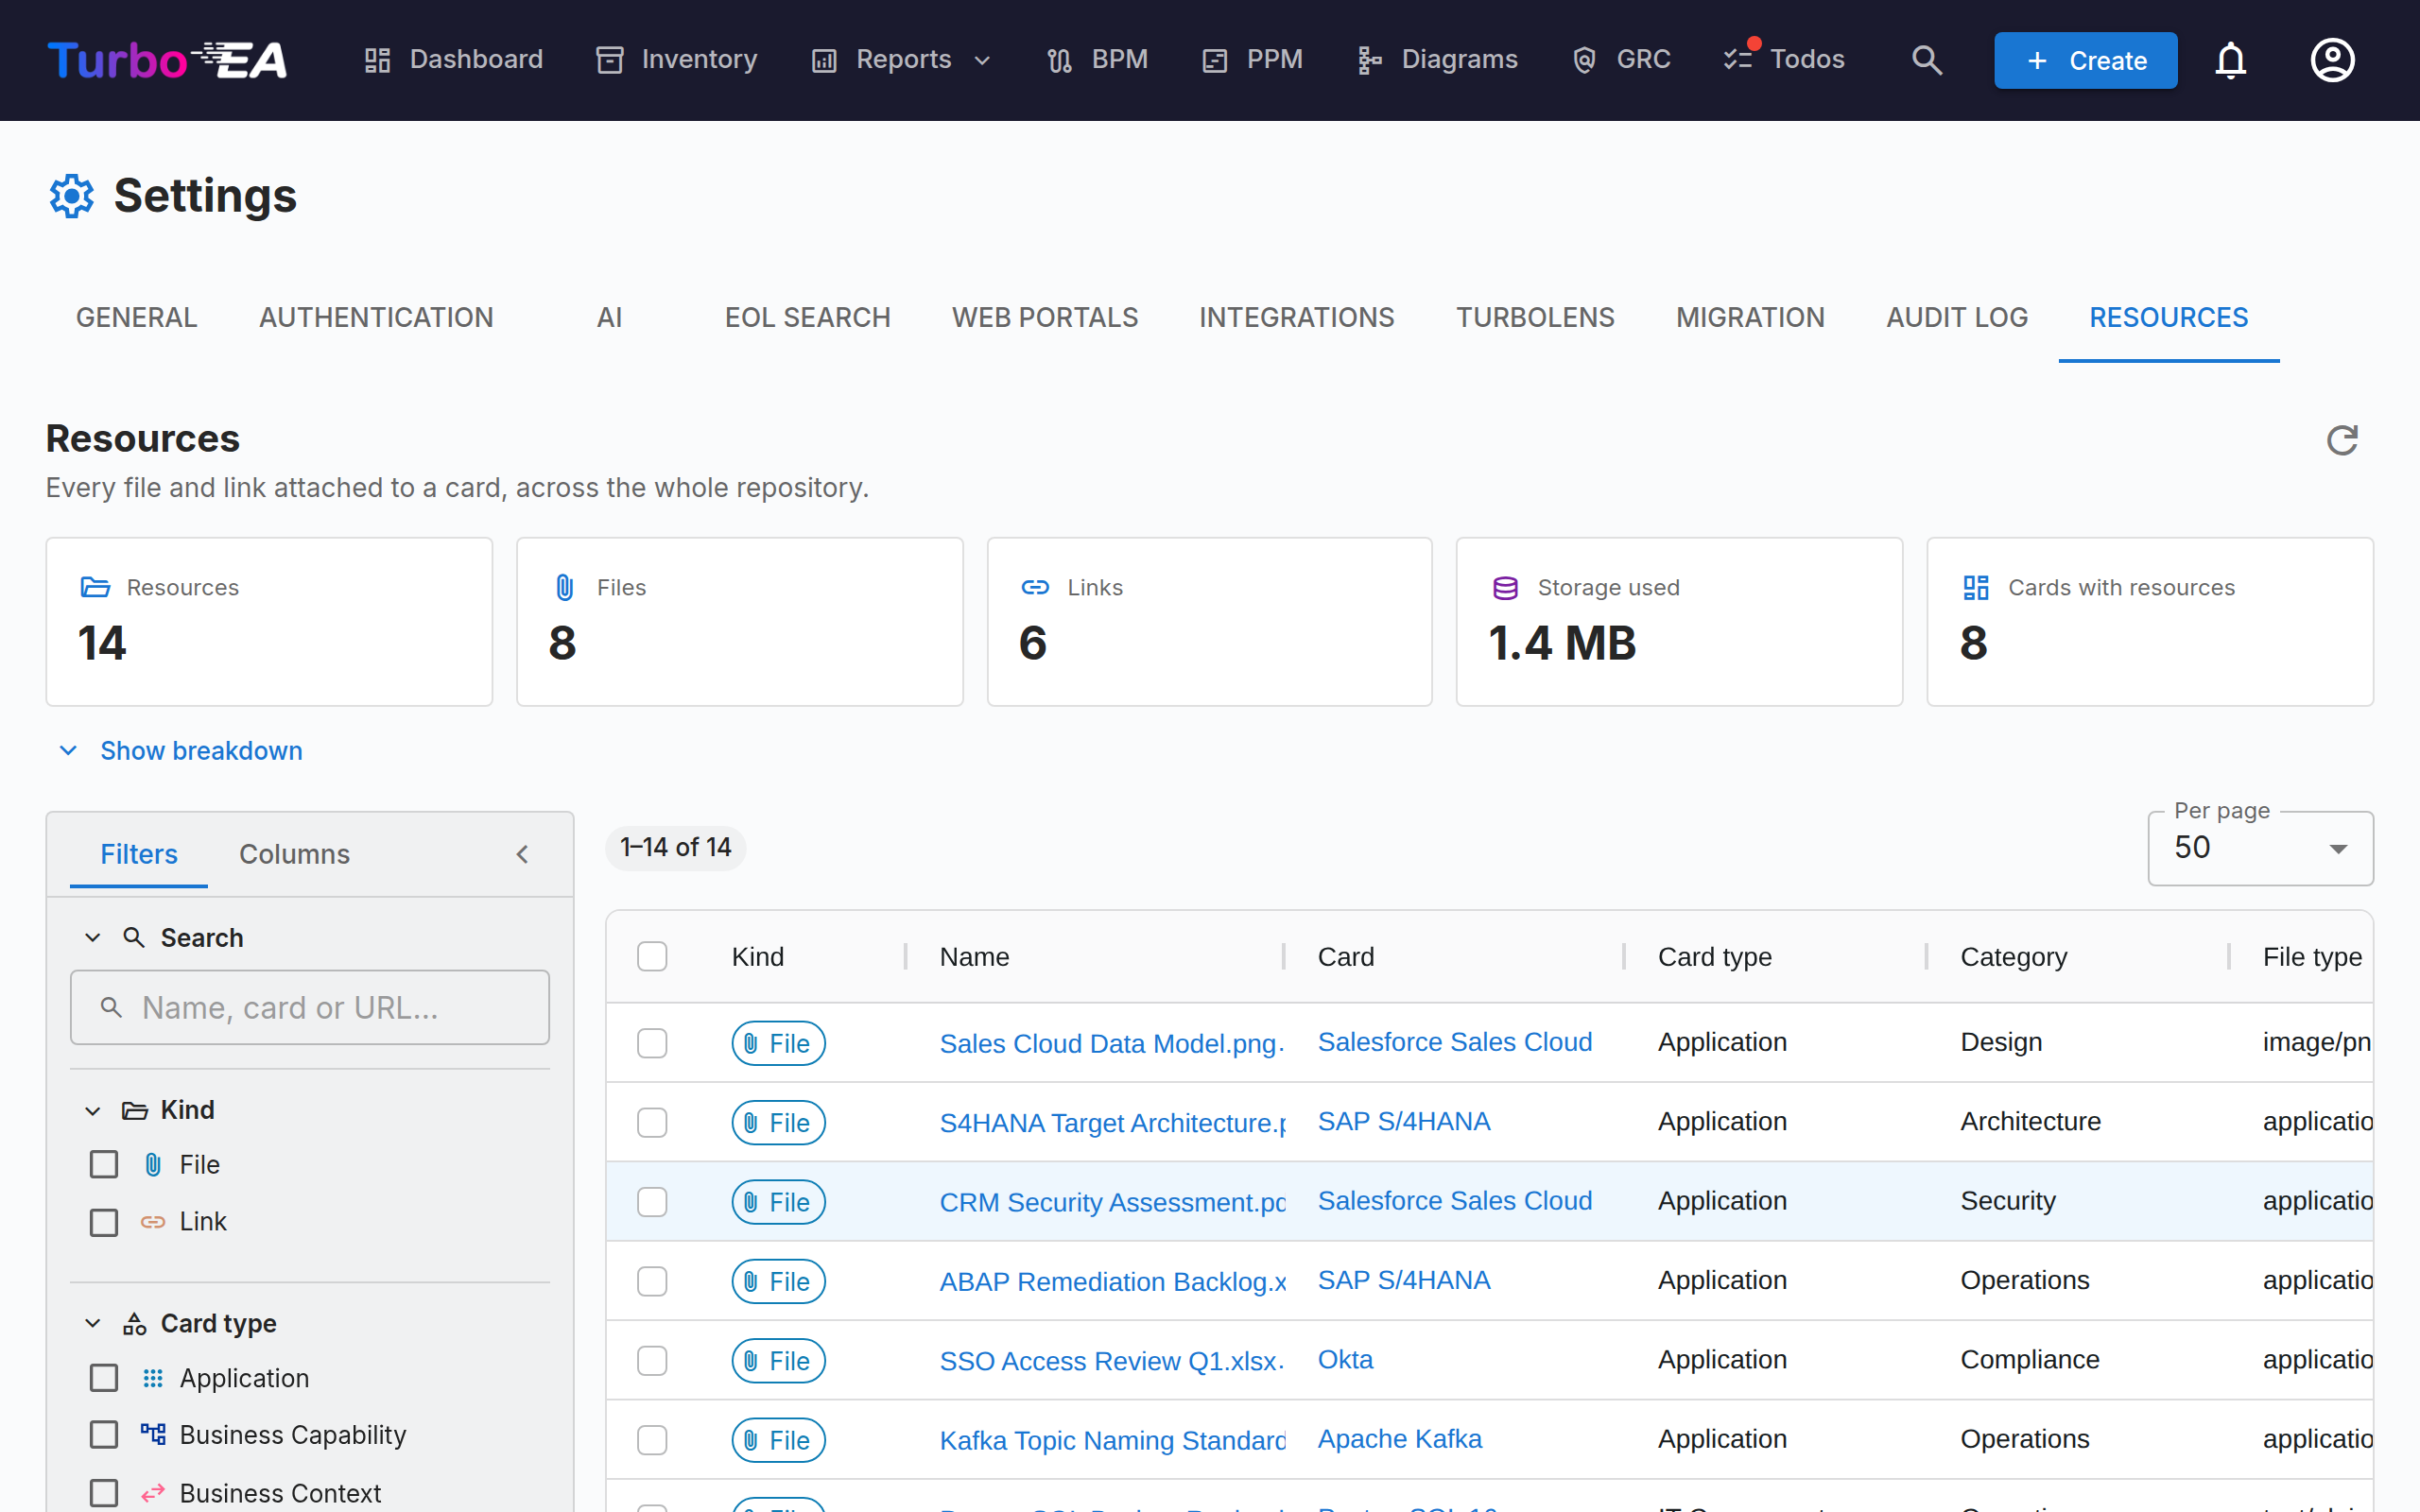
Task: Tick the select-all checkbox in table header
Action: click(652, 956)
